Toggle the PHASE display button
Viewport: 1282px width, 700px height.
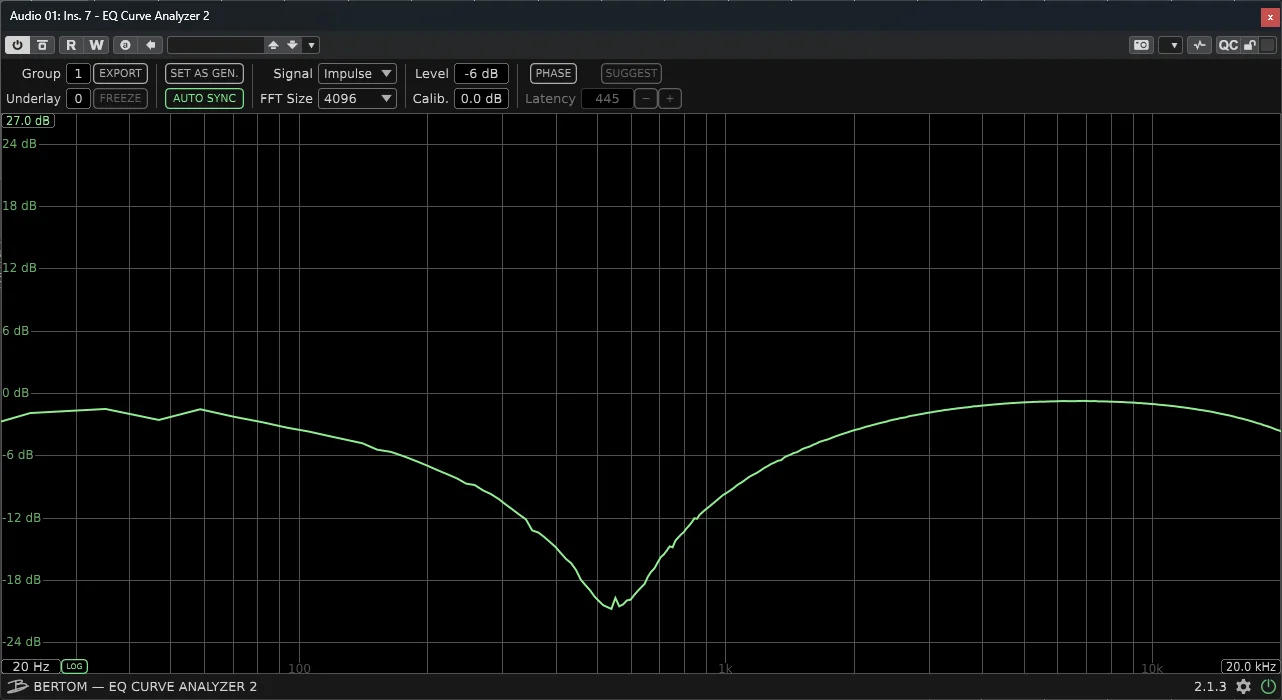tap(553, 73)
